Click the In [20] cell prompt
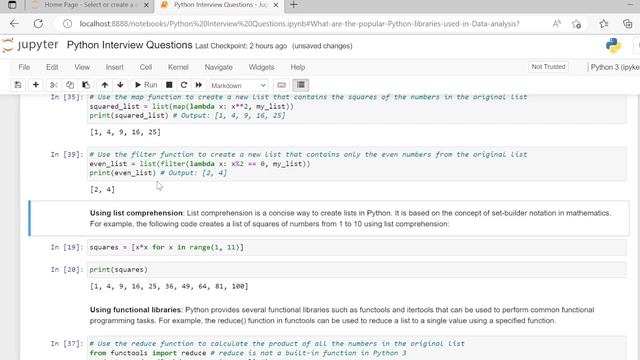Screen dimensions: 640x360 click(x=67, y=270)
